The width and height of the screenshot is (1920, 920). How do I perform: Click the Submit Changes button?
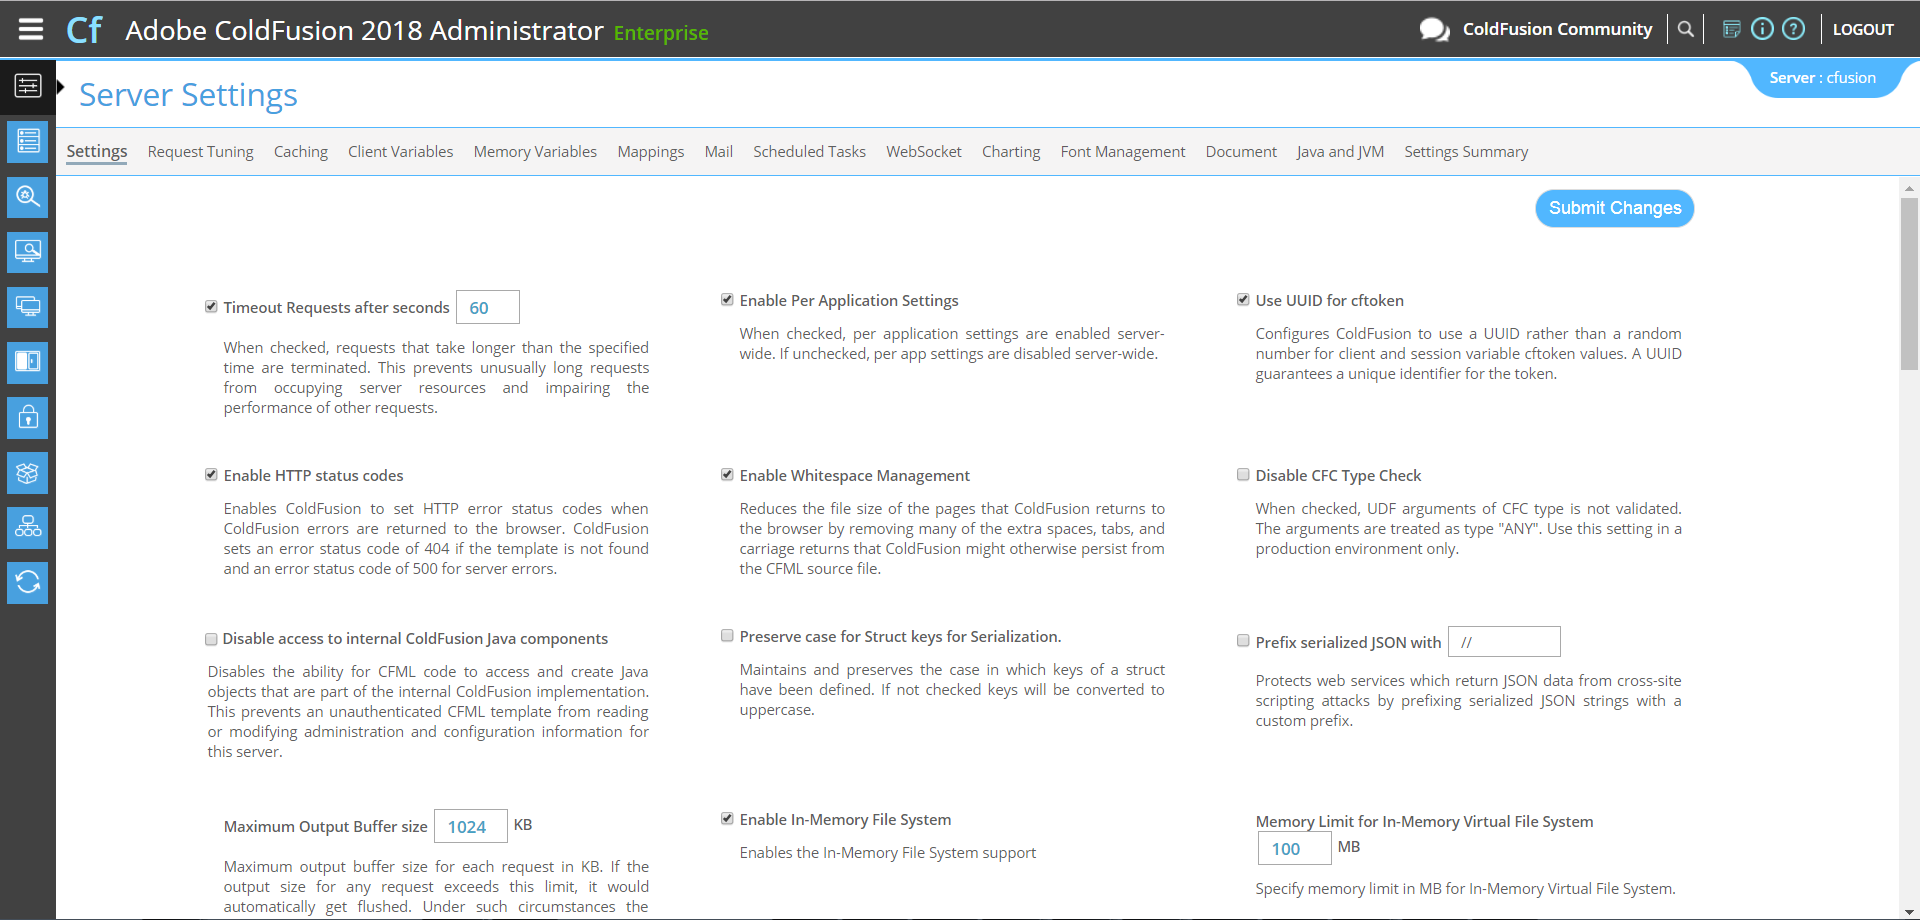point(1614,208)
